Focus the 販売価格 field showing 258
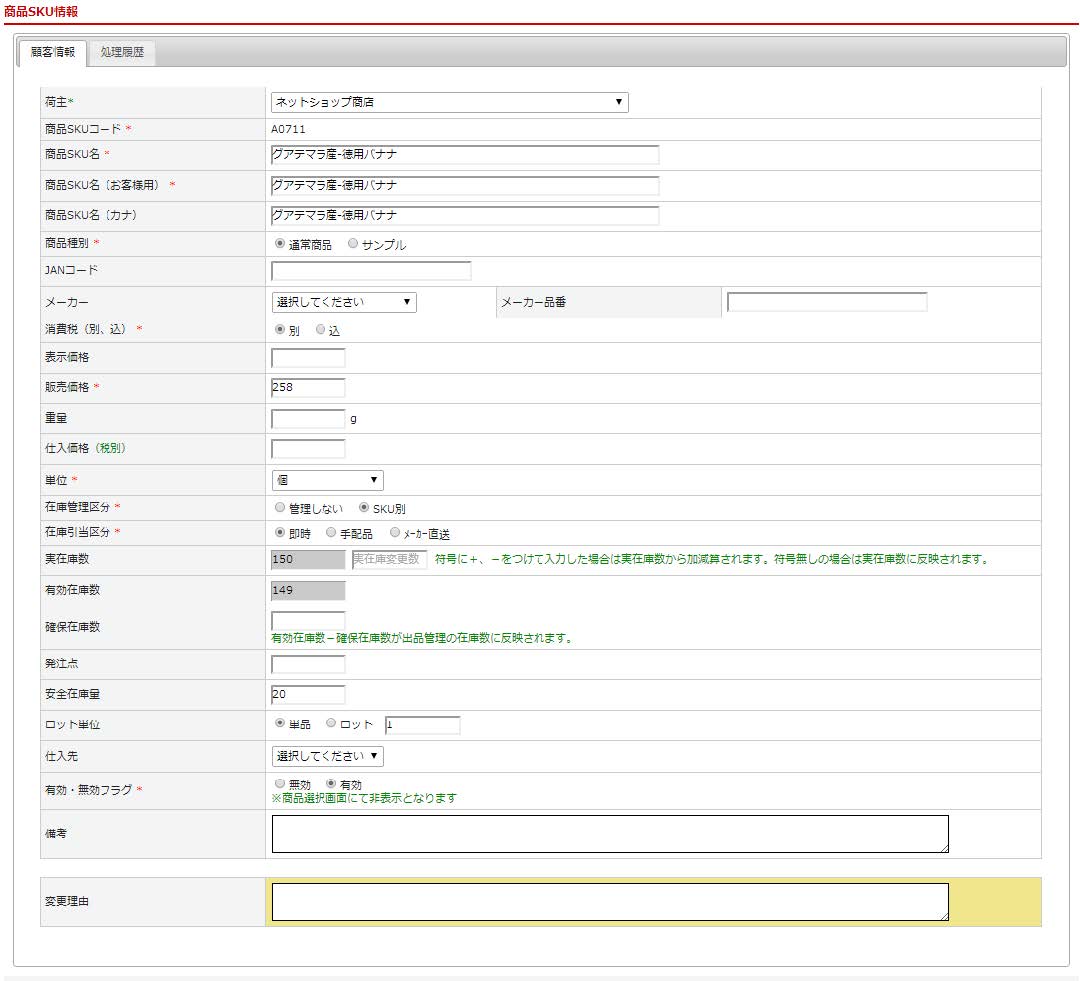The height and width of the screenshot is (981, 1080). (308, 388)
